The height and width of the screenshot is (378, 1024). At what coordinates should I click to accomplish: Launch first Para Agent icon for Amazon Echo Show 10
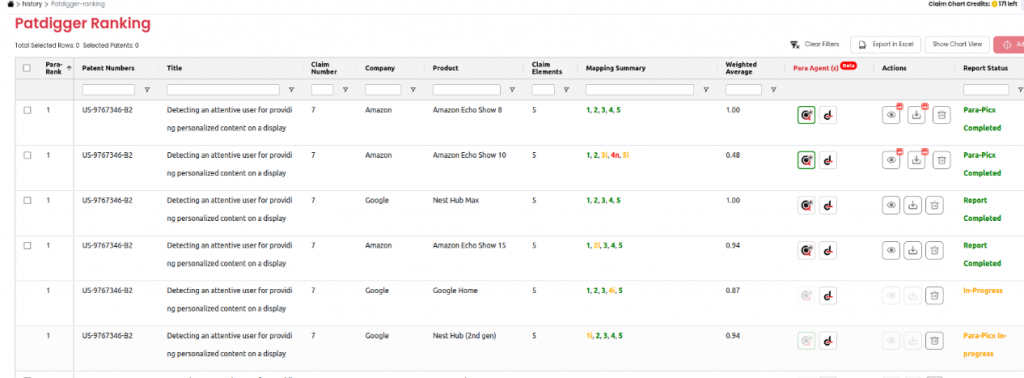[806, 160]
